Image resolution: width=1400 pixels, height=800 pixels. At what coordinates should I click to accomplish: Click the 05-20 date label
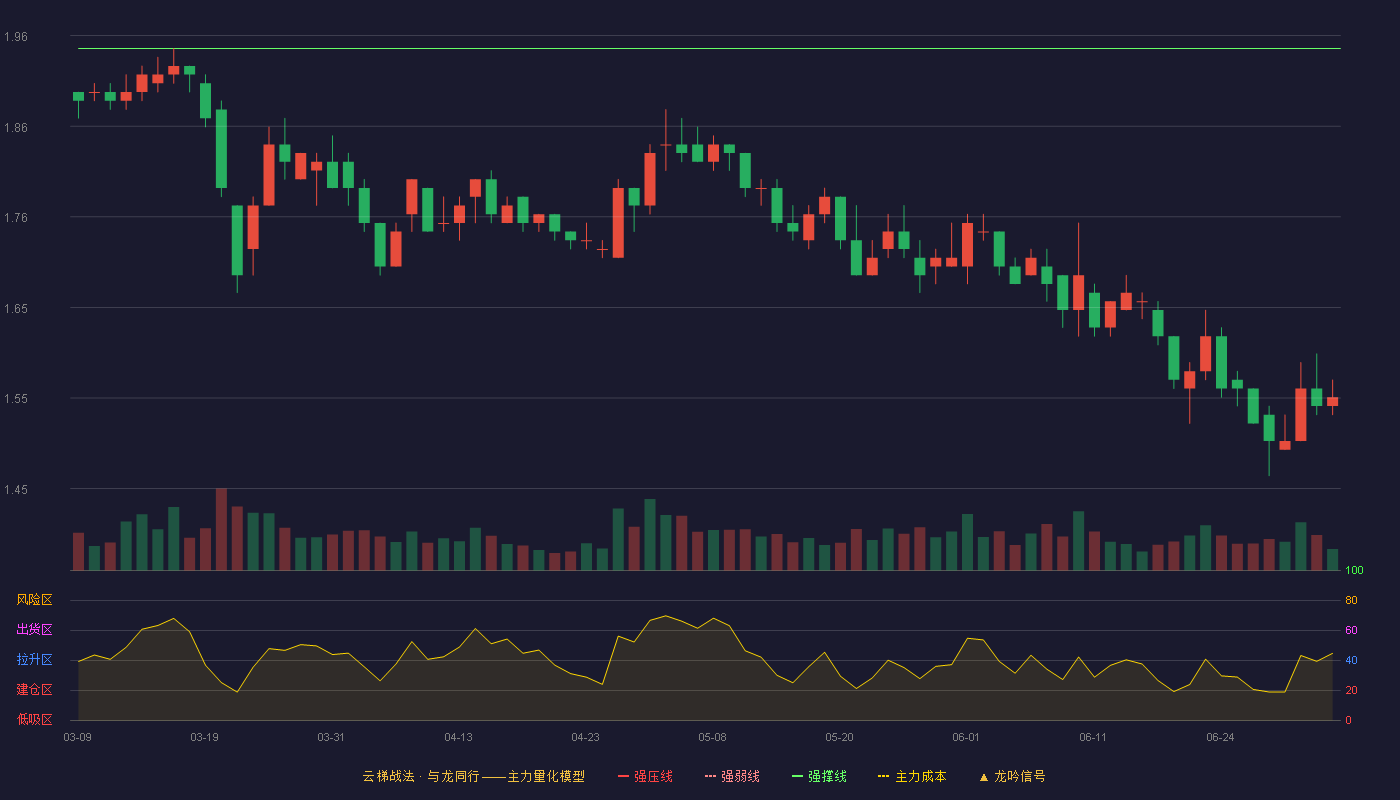pos(840,737)
